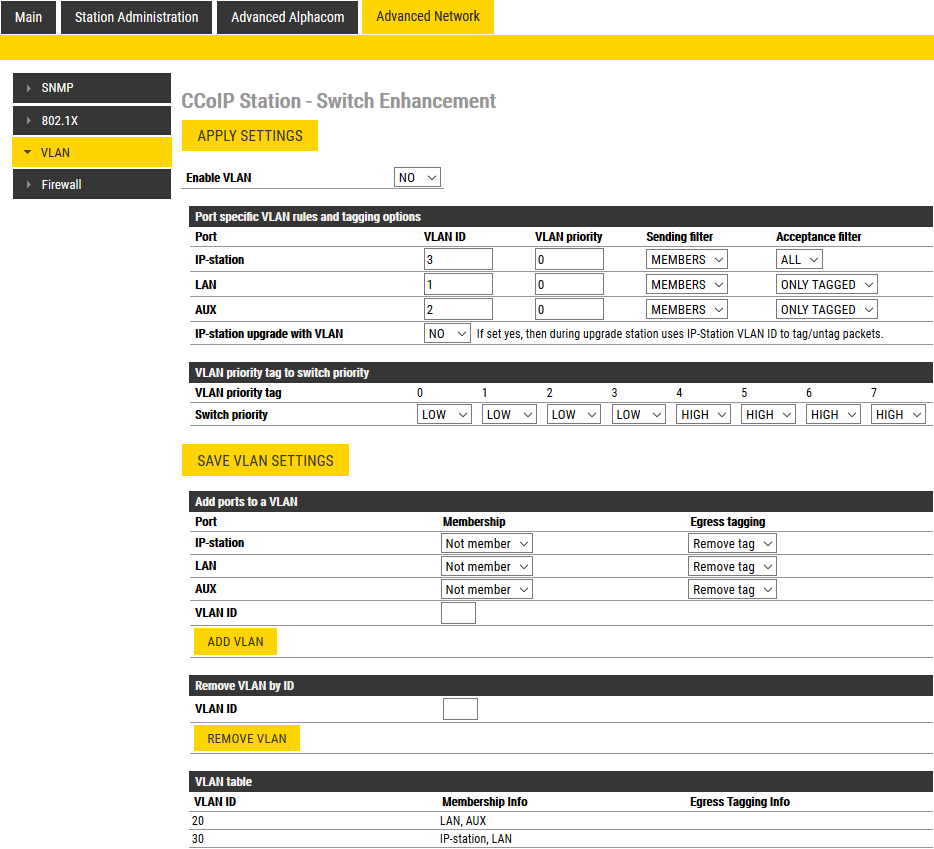
Task: Go to the Advanced Alphacom tab
Action: click(x=287, y=17)
